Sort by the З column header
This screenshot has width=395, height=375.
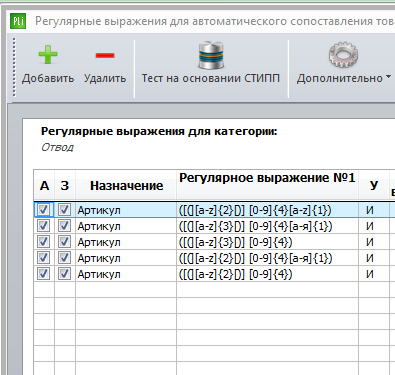click(65, 185)
